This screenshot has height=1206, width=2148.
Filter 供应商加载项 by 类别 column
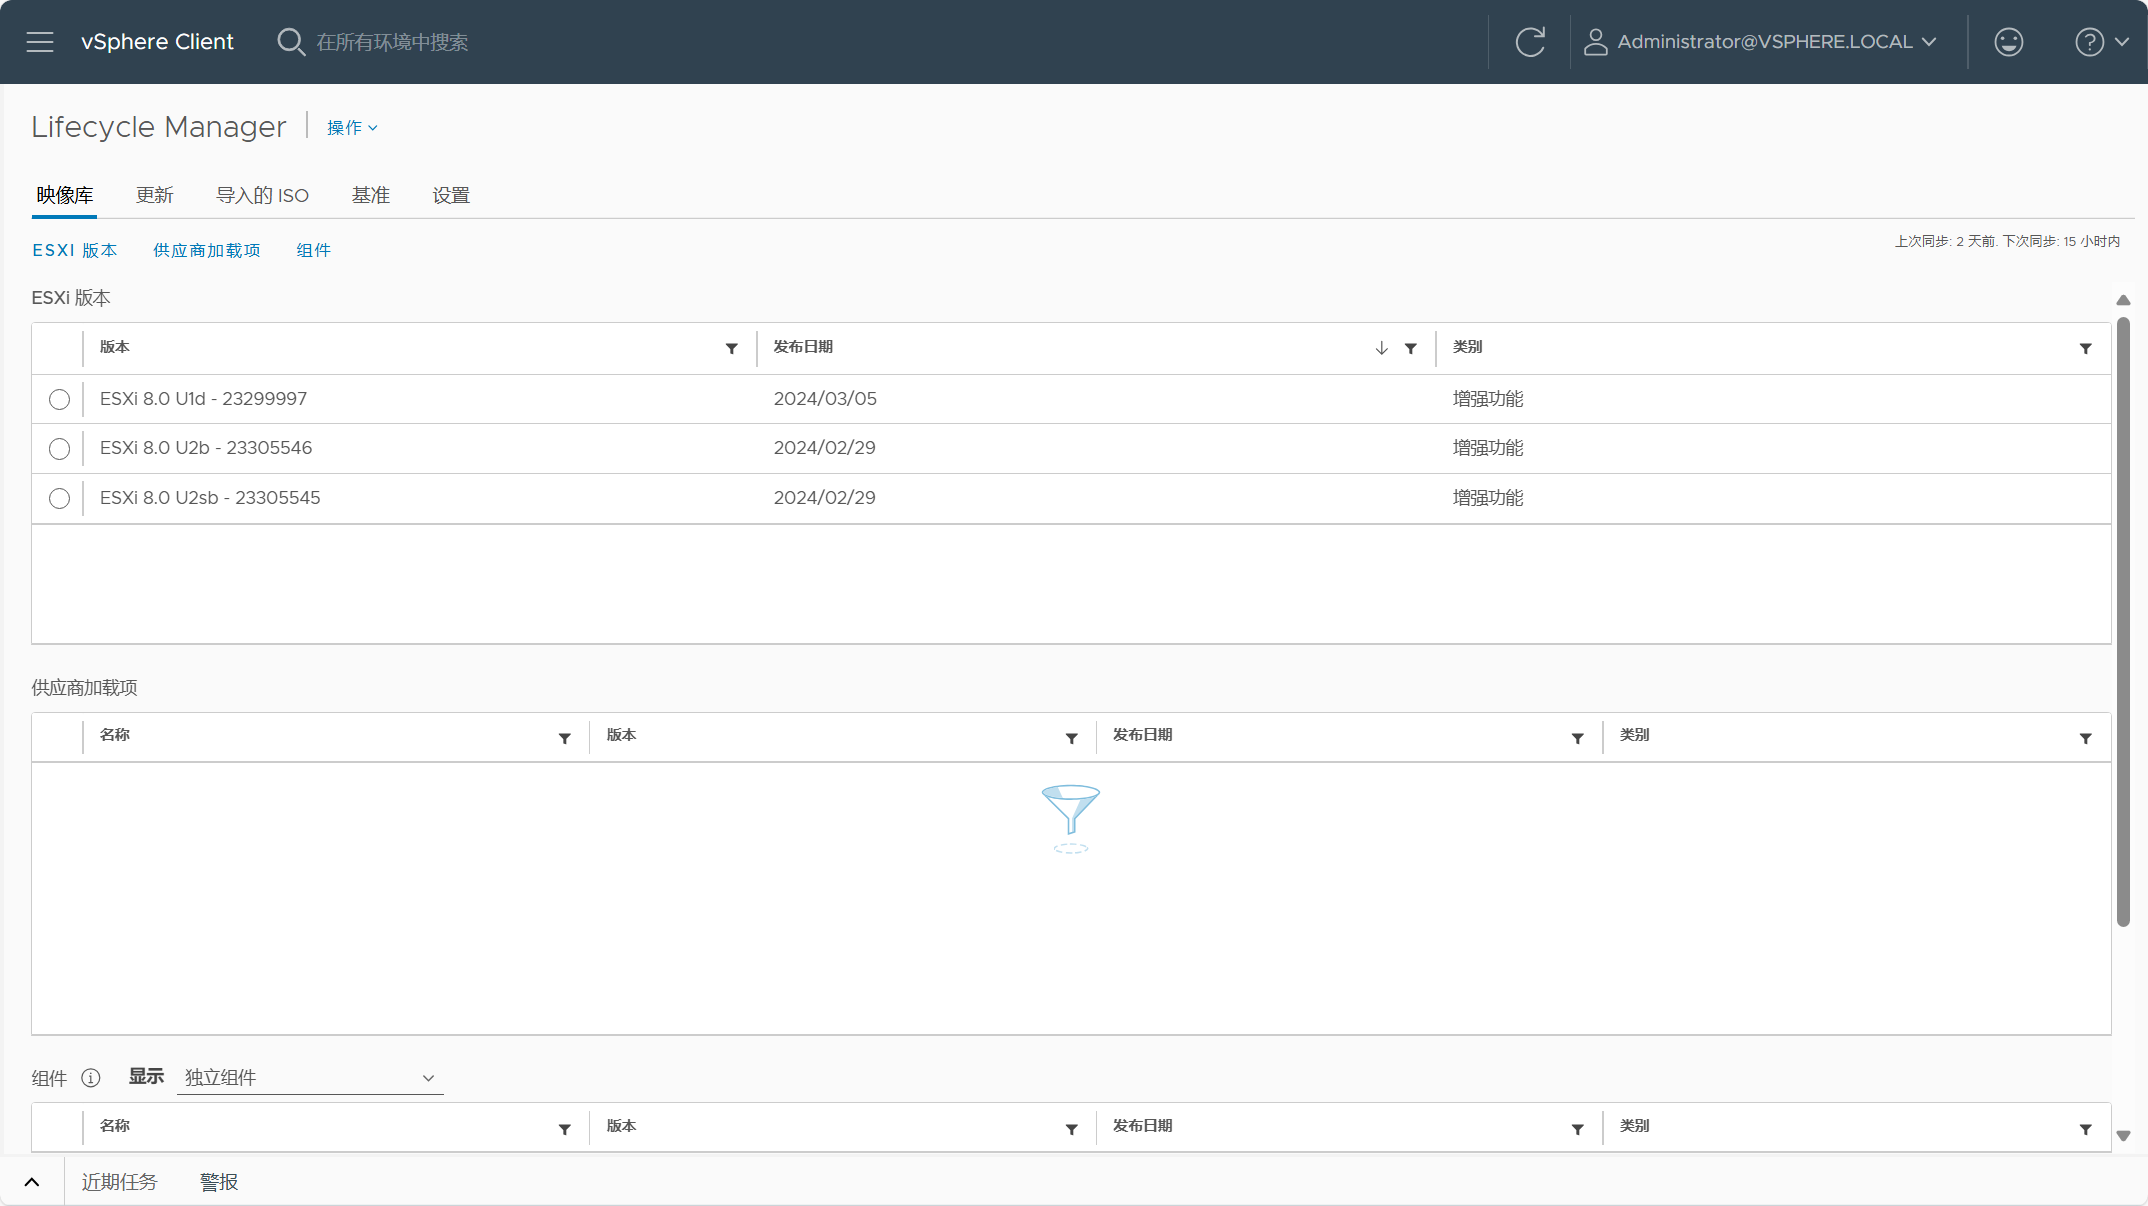pos(2085,738)
